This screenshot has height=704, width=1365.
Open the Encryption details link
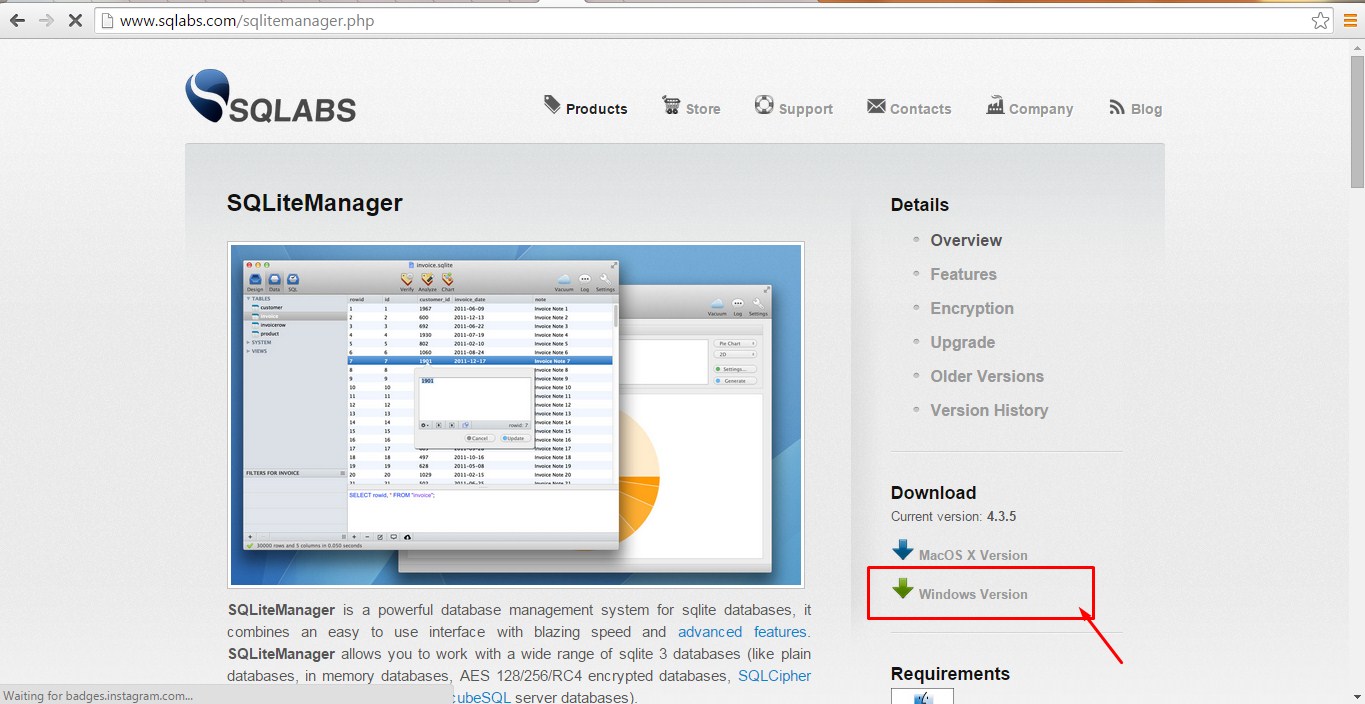(x=972, y=308)
